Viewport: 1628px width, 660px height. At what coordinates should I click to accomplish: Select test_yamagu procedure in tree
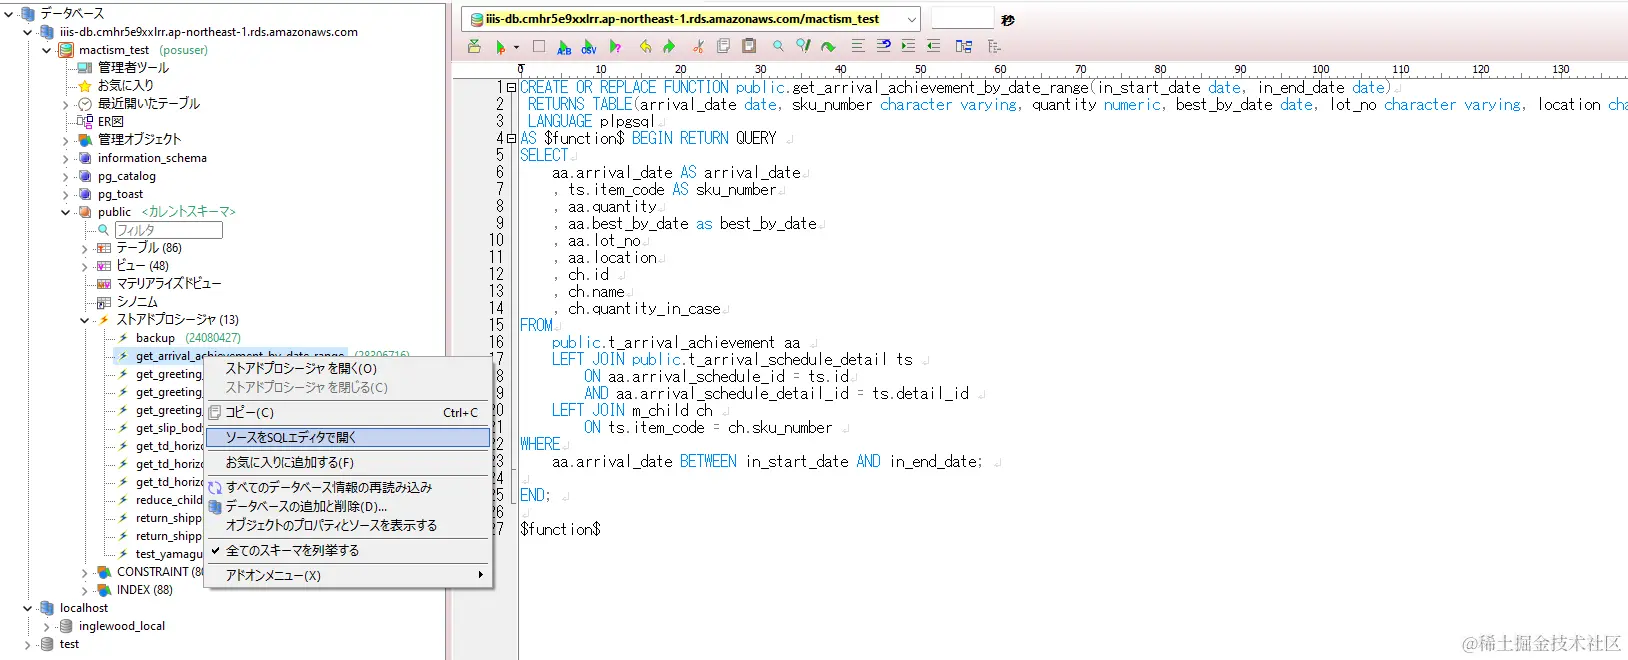click(x=169, y=554)
